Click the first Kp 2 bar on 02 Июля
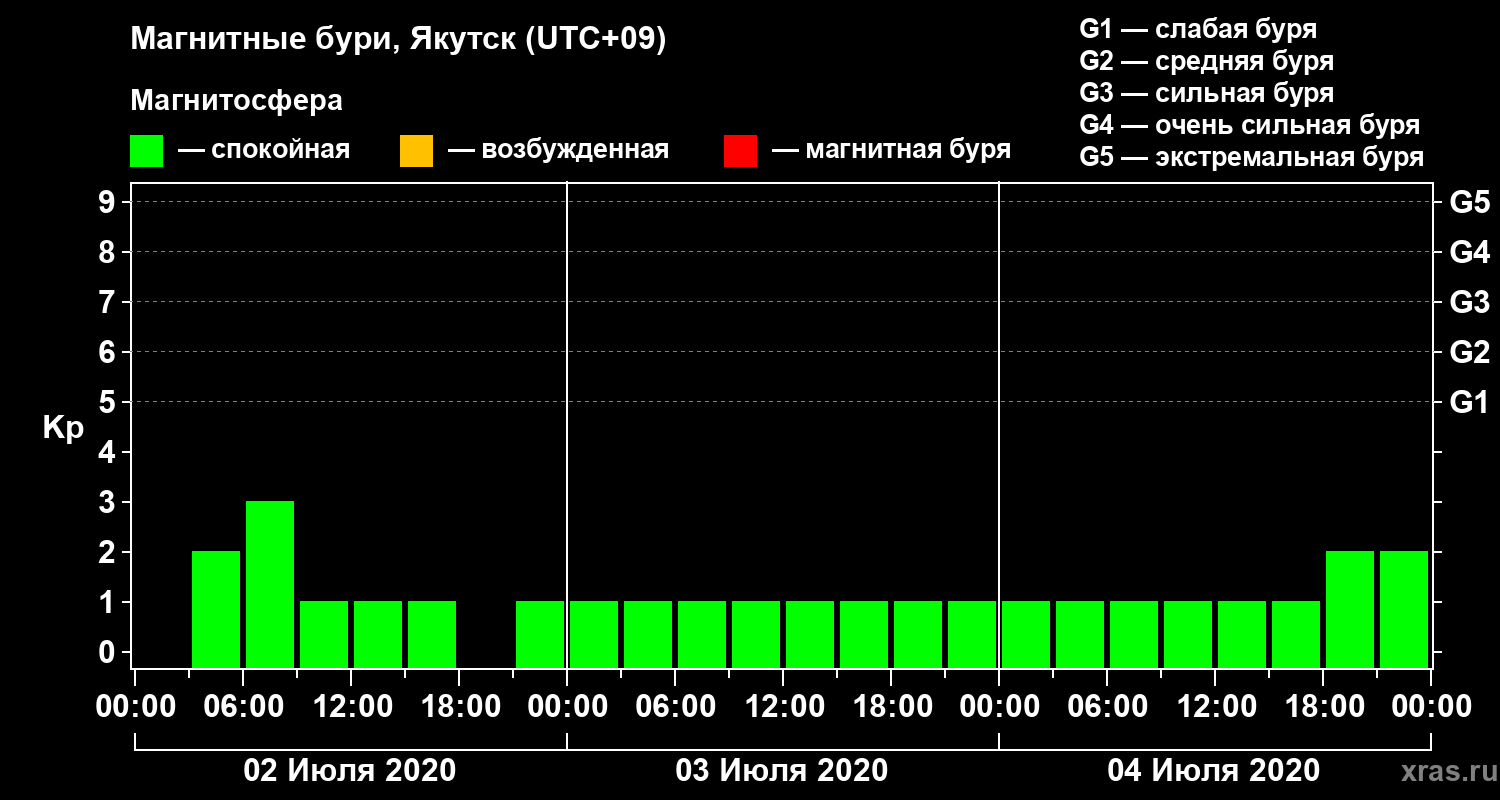This screenshot has height=800, width=1500. click(216, 609)
